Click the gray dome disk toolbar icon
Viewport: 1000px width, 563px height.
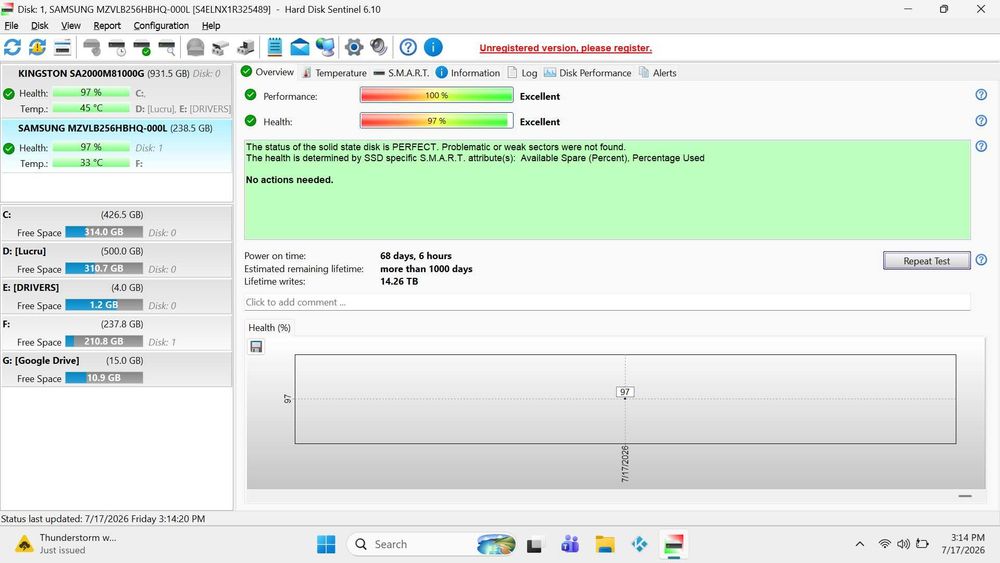tap(195, 47)
